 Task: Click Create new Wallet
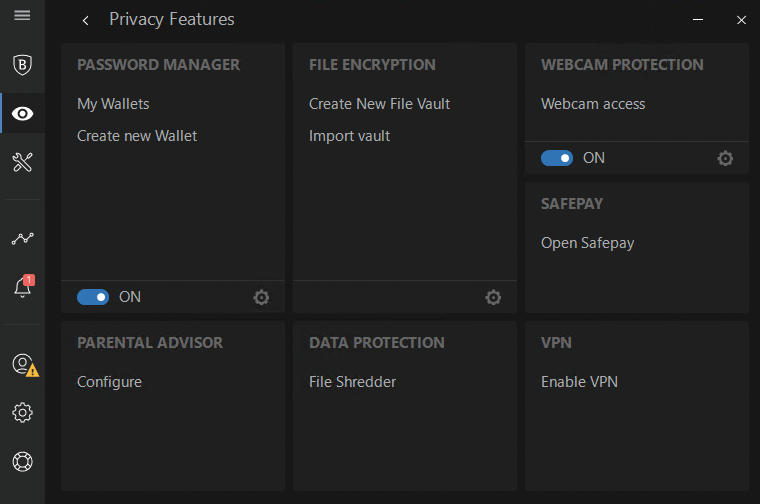tap(137, 136)
